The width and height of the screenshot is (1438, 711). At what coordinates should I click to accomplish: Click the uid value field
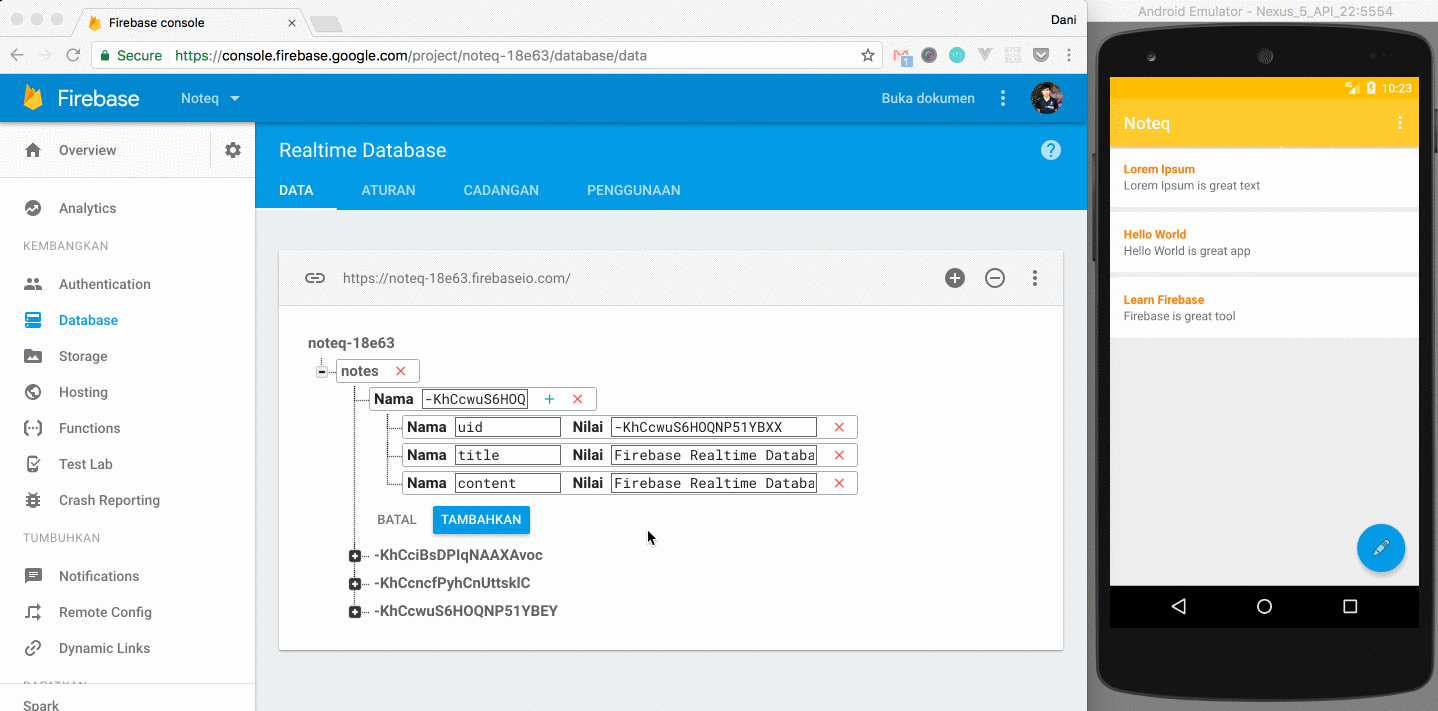[x=714, y=427]
